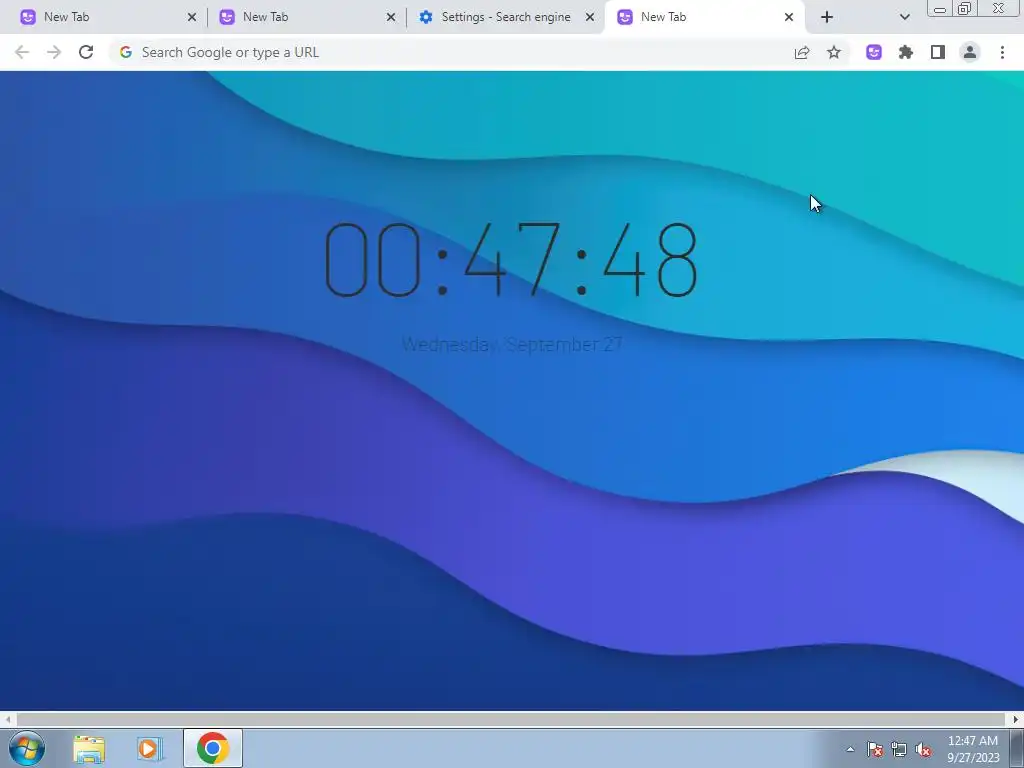The image size is (1024, 768).
Task: Close the second New Tab
Action: click(x=391, y=17)
